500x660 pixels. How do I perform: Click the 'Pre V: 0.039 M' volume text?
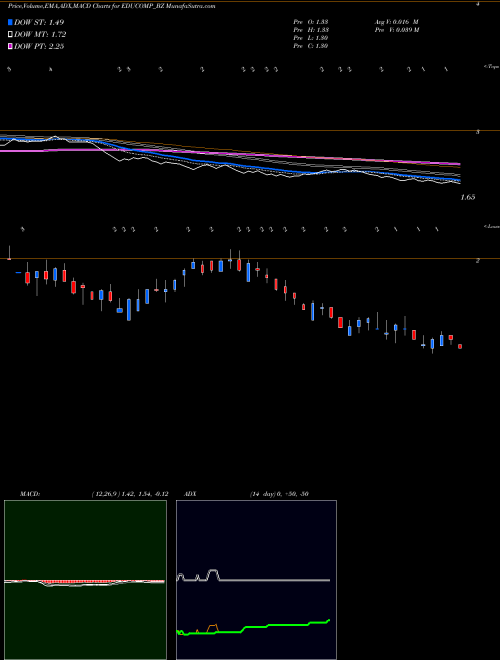tap(396, 30)
